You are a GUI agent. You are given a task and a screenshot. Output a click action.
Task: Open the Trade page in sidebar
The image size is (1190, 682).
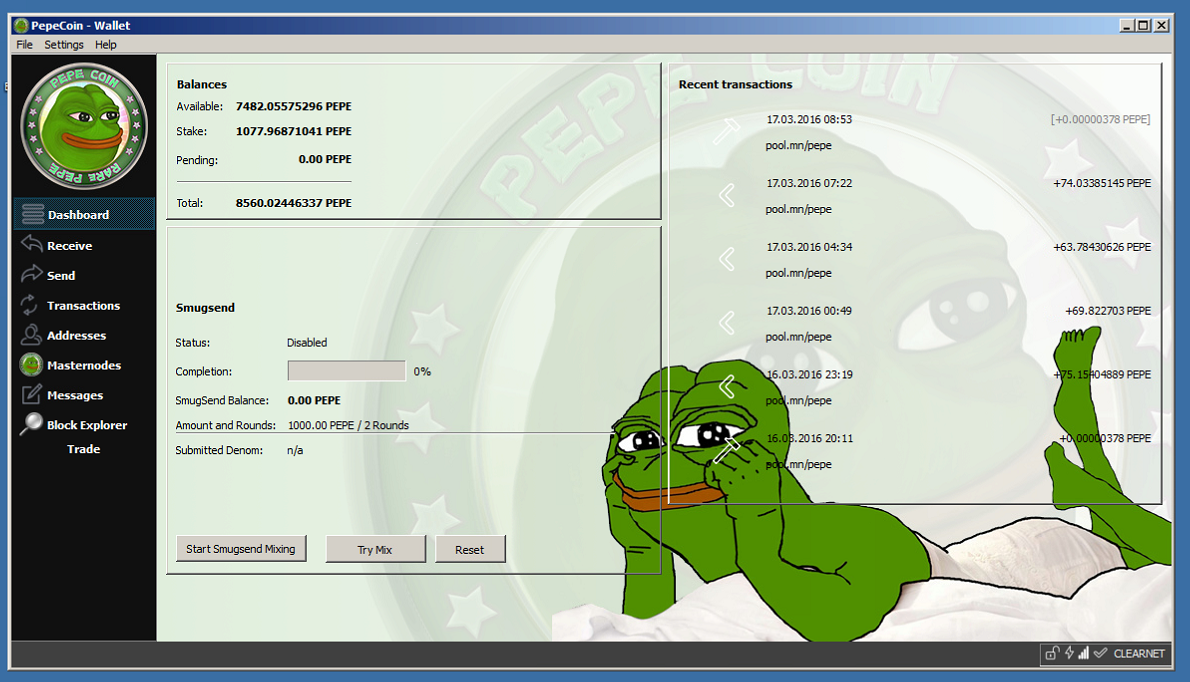pos(83,449)
